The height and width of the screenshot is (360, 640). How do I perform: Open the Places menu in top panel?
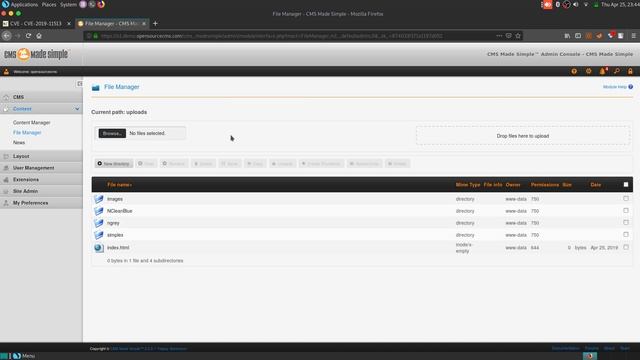[49, 4]
